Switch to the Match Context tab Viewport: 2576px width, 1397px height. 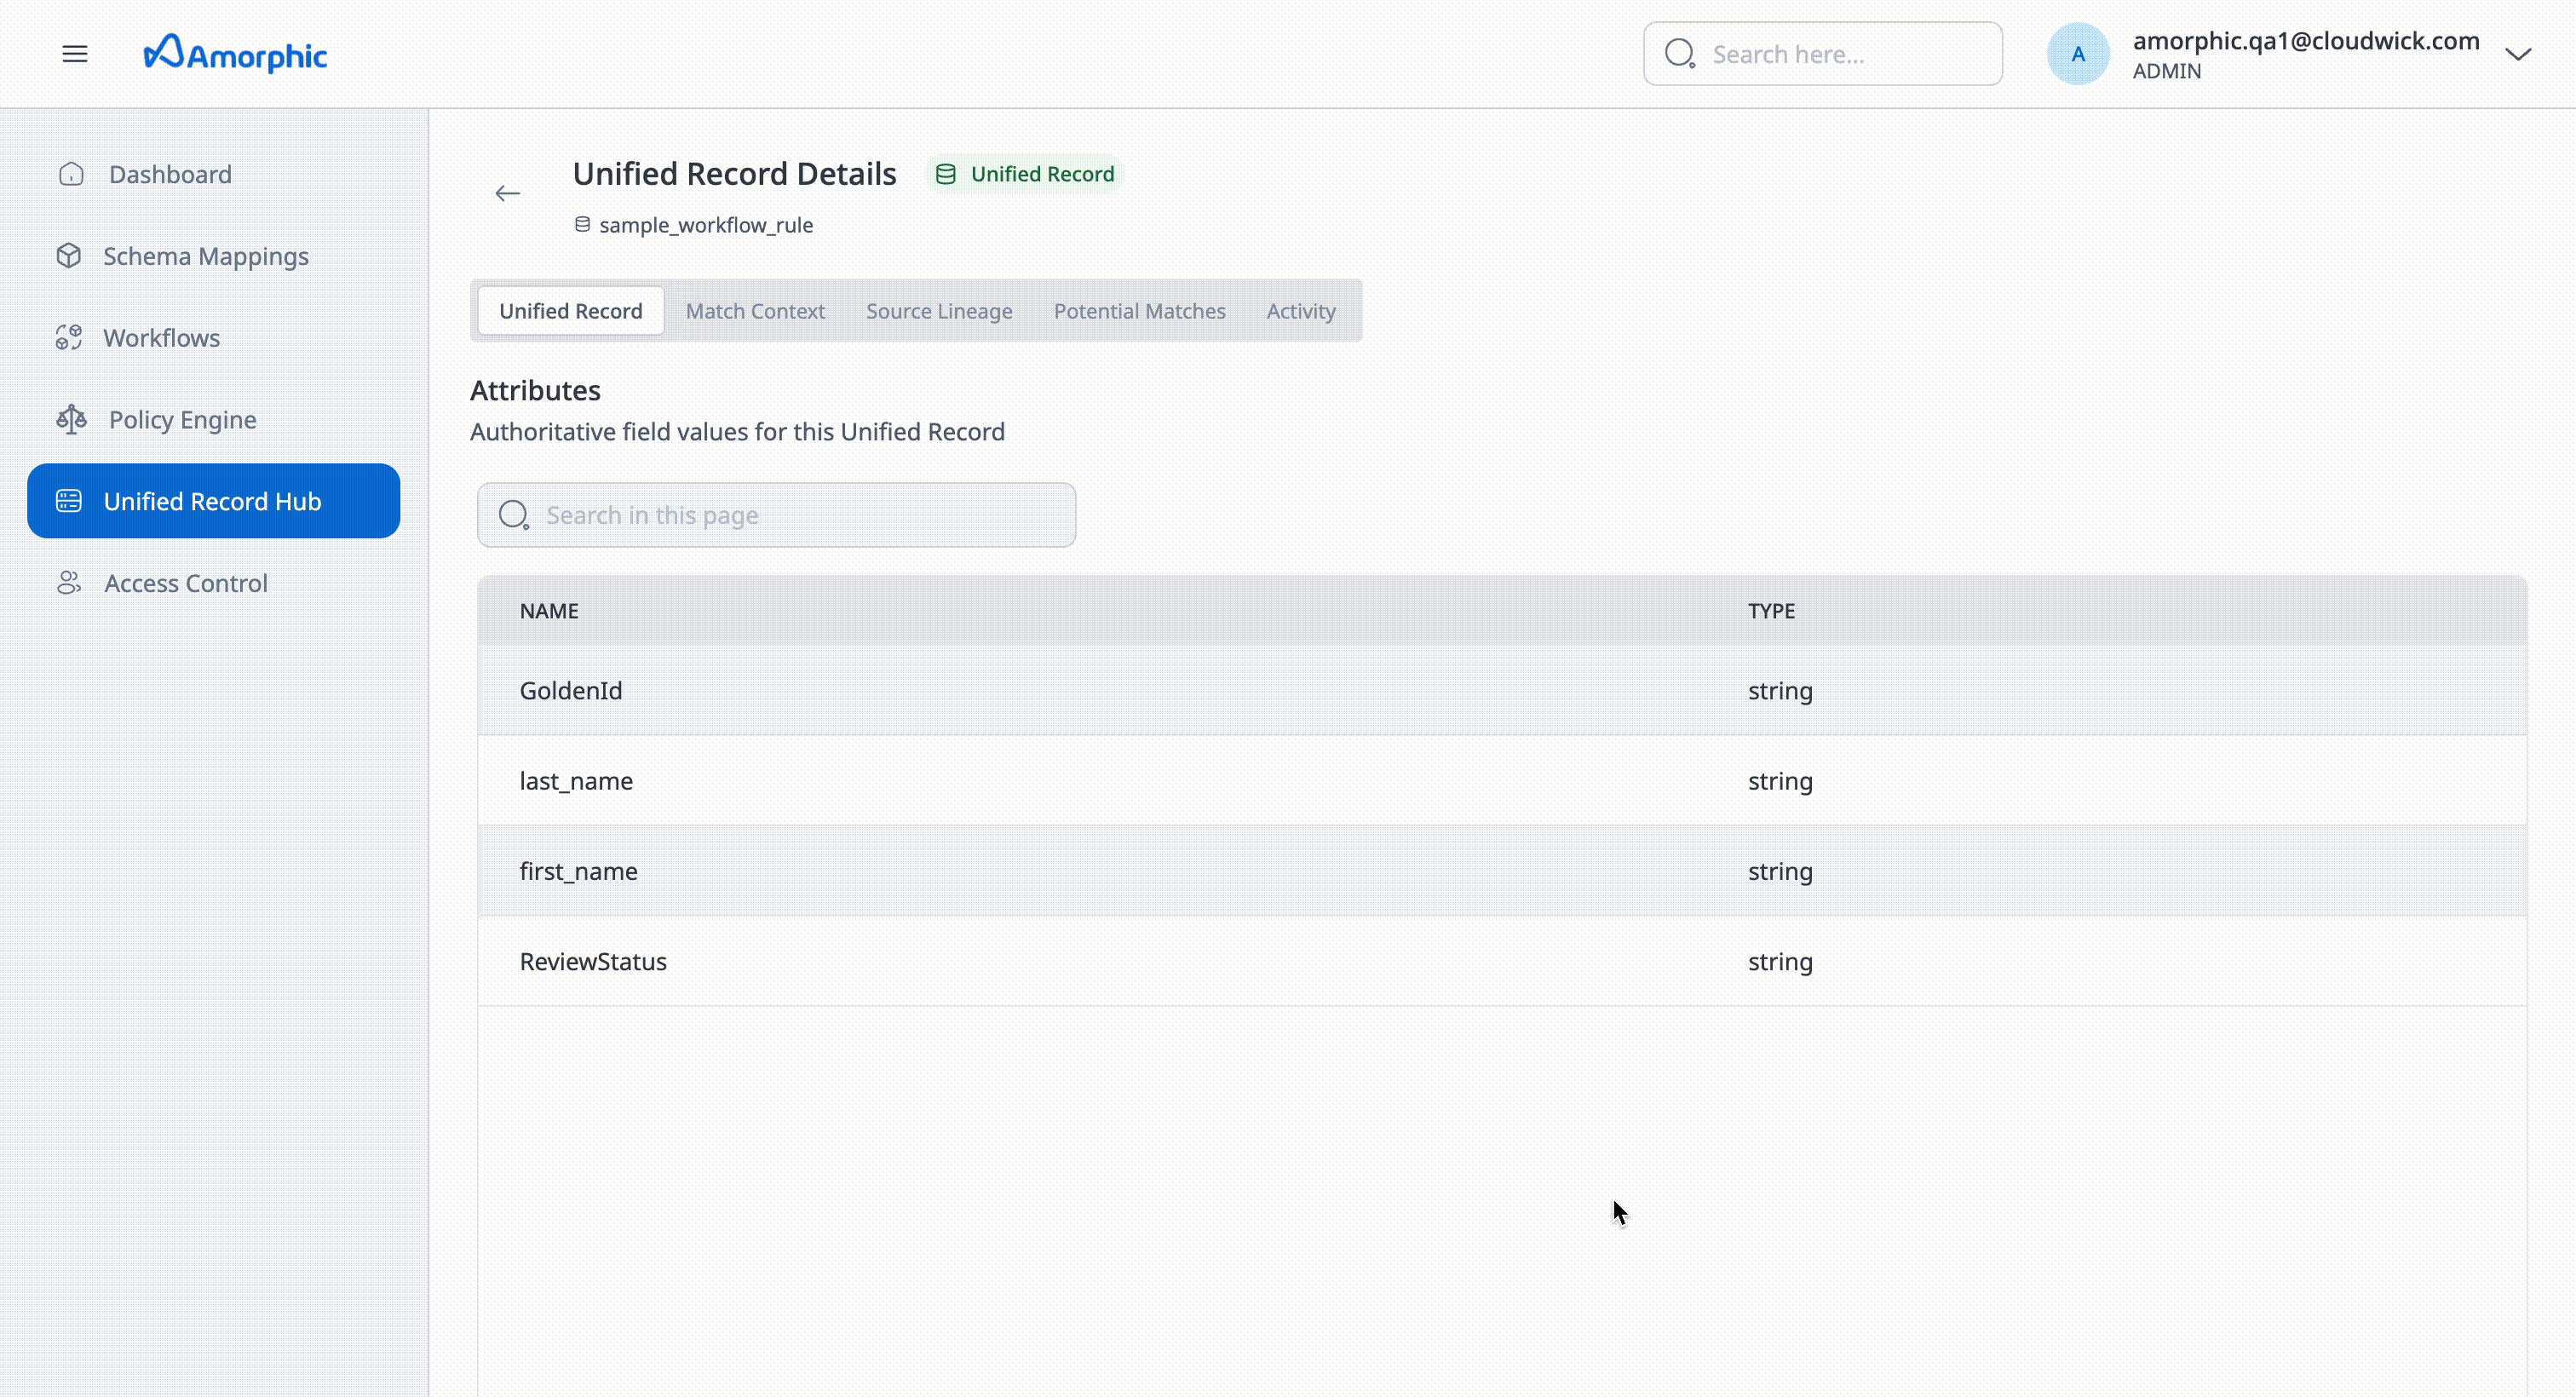pos(755,310)
